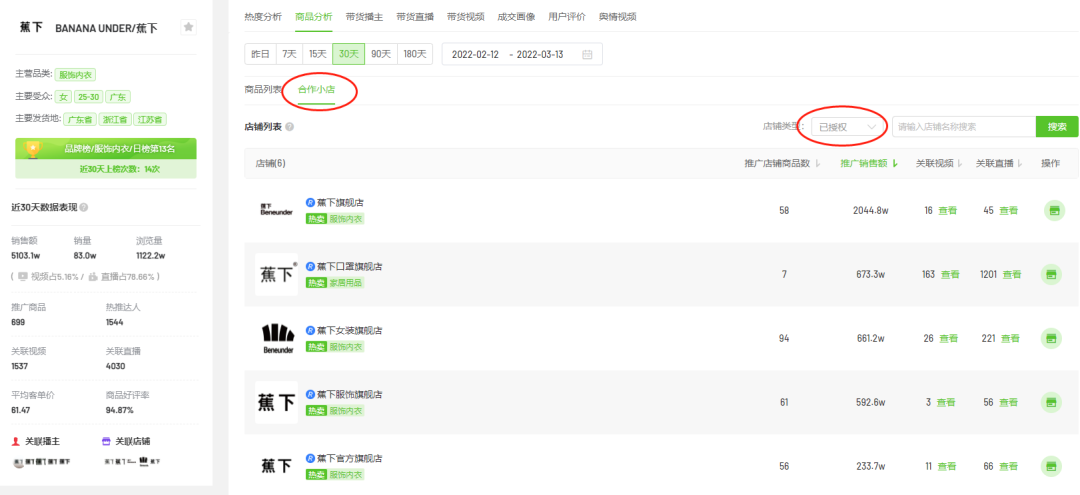Switch to 带货播主 tab
Image resolution: width=1080 pixels, height=495 pixels.
click(x=364, y=17)
